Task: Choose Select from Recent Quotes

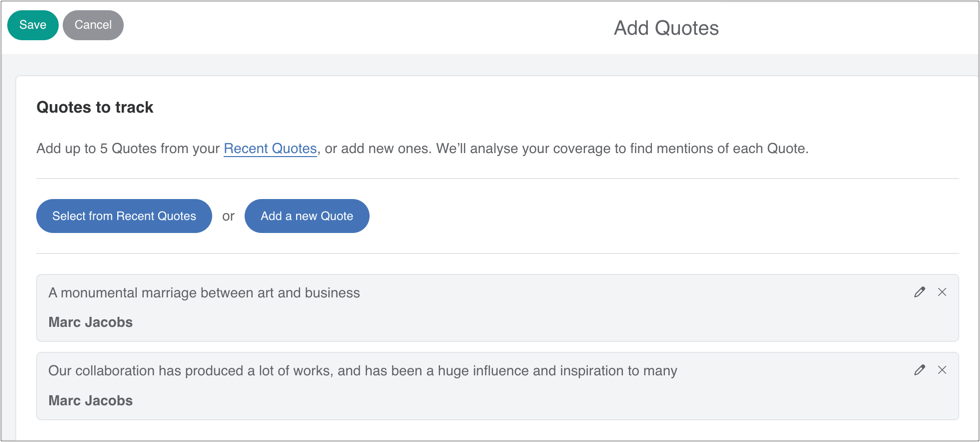Action: 124,216
